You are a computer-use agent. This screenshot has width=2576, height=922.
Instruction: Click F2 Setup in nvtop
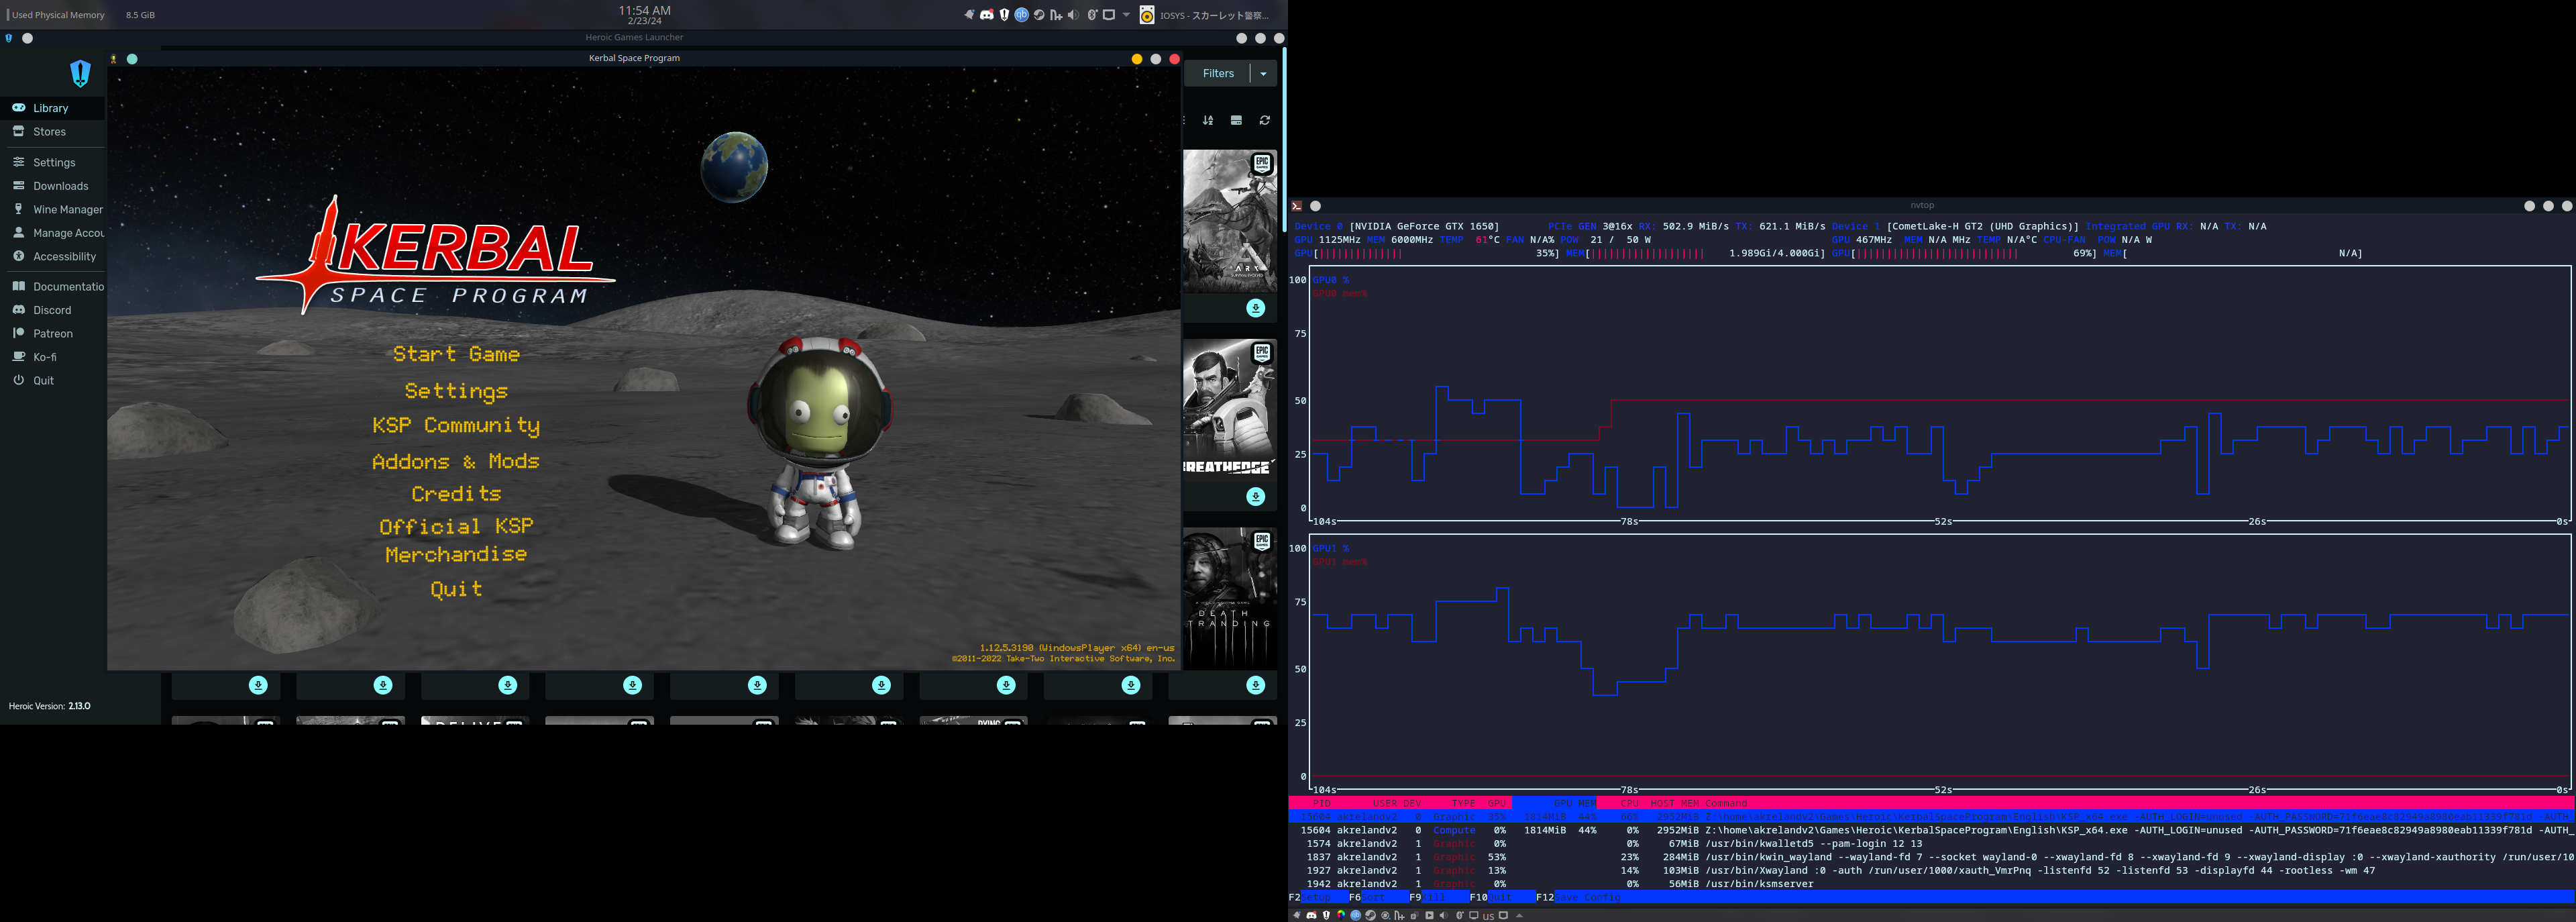(x=1319, y=898)
